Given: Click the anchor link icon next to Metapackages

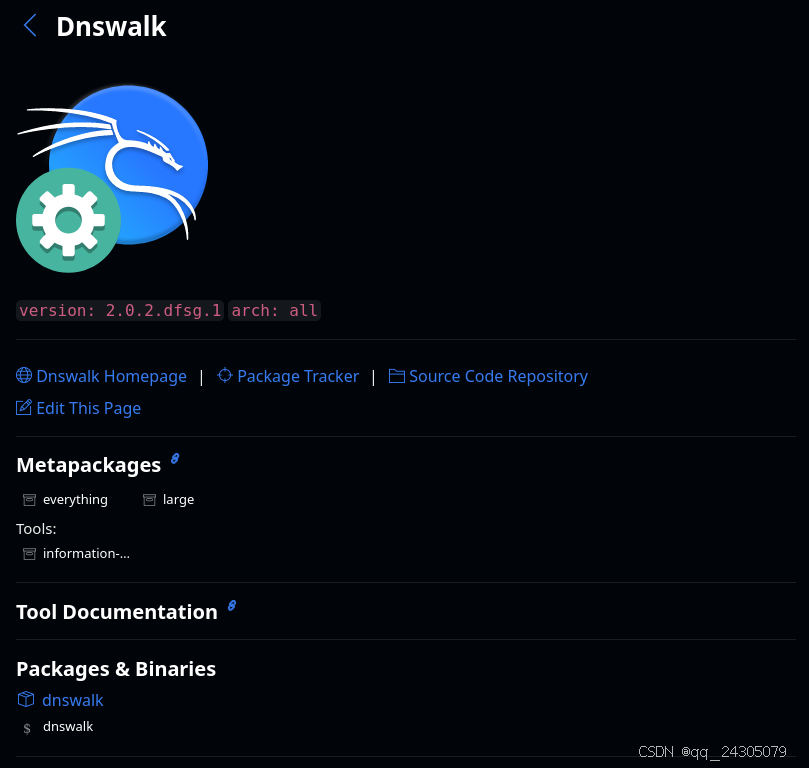Looking at the screenshot, I should coord(175,459).
